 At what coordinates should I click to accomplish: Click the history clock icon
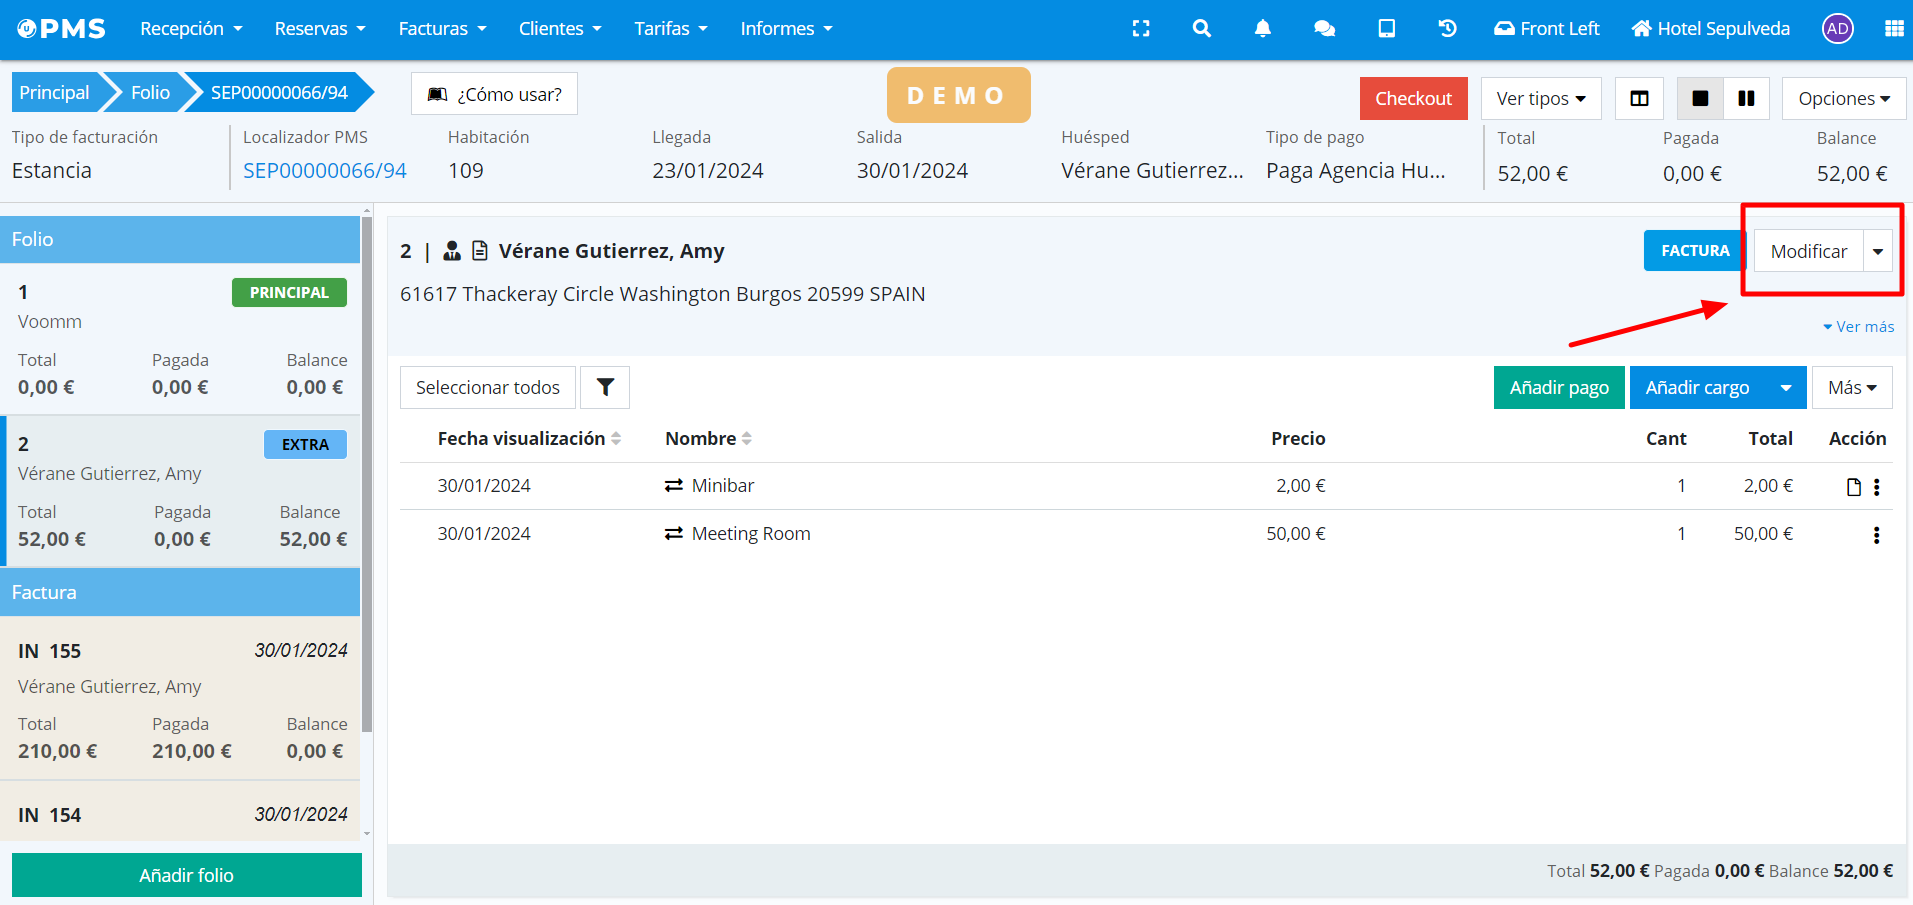[x=1447, y=29]
